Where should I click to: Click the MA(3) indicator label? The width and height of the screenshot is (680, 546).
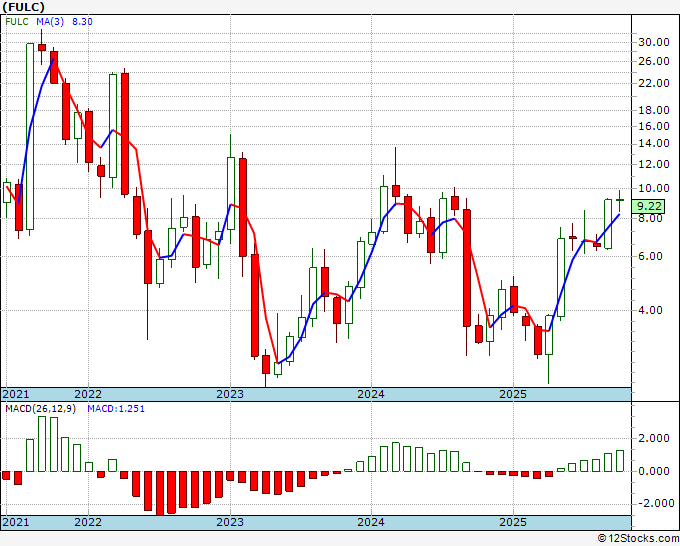pos(50,22)
